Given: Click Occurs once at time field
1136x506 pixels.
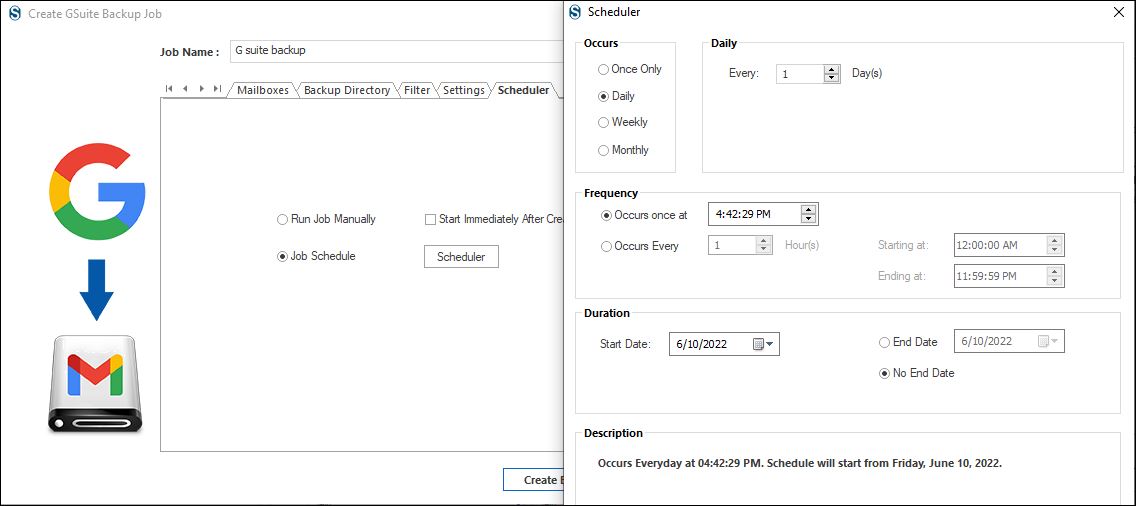Looking at the screenshot, I should click(x=755, y=215).
